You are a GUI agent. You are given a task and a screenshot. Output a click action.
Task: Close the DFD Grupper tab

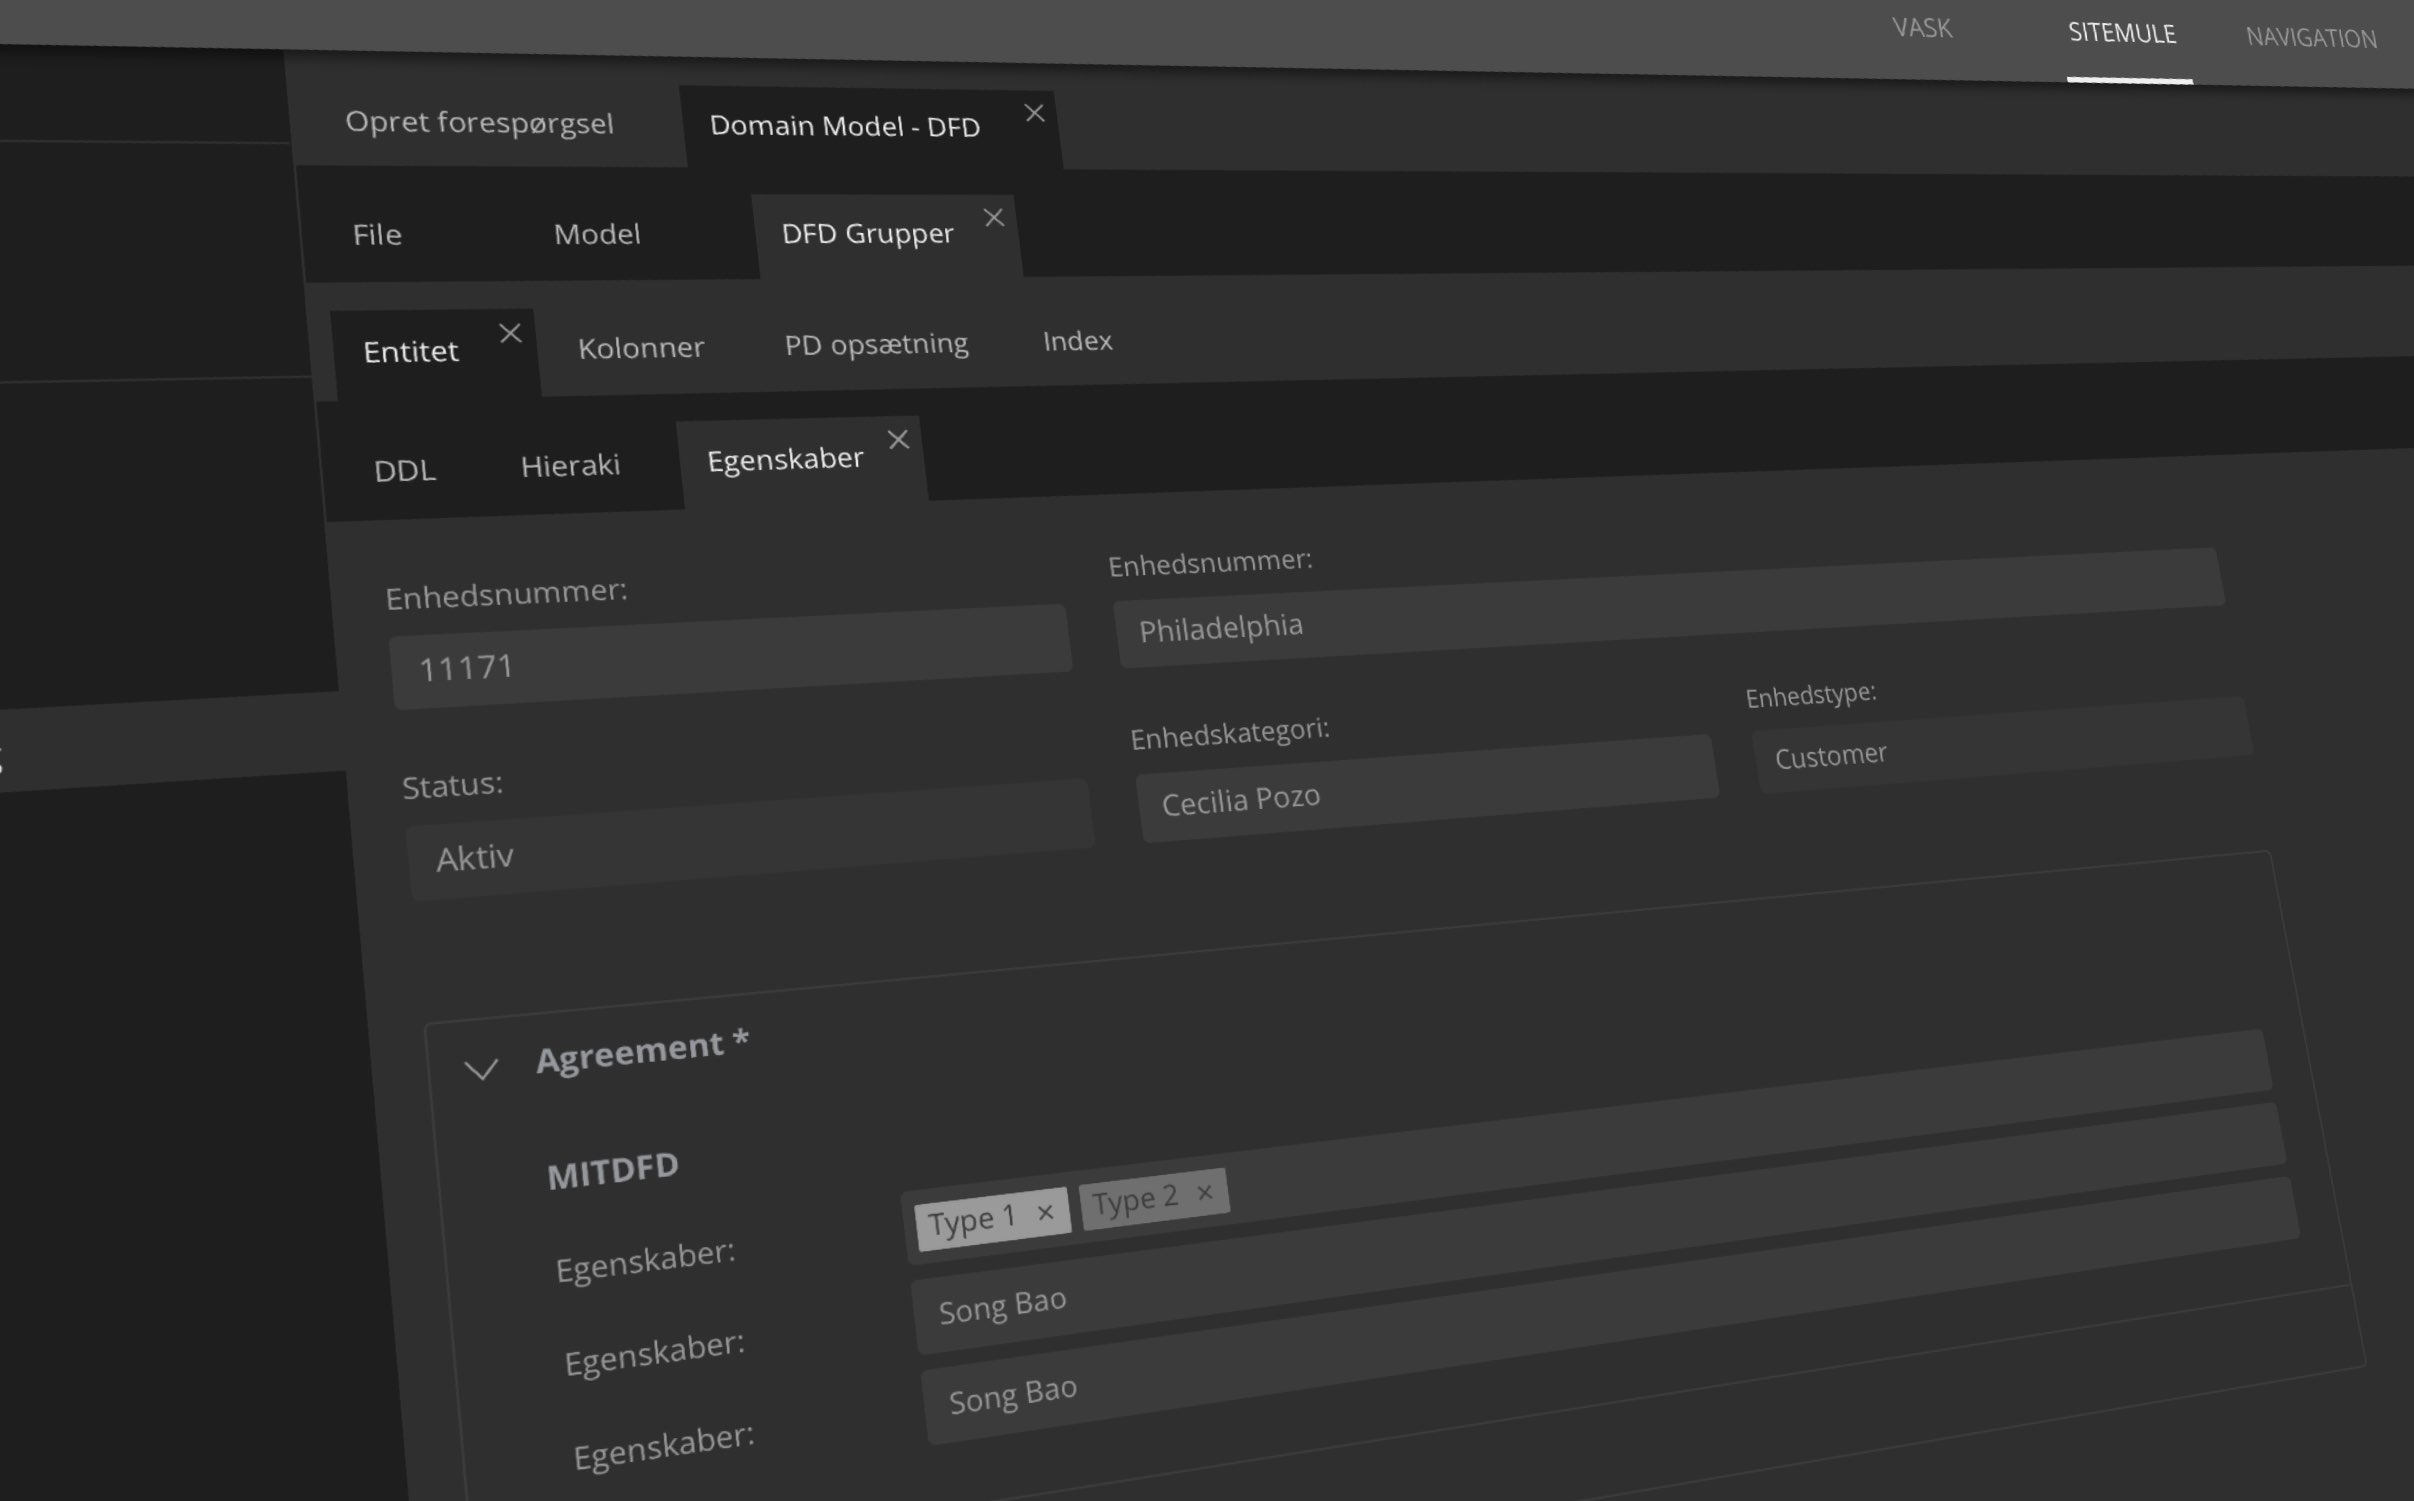993,217
